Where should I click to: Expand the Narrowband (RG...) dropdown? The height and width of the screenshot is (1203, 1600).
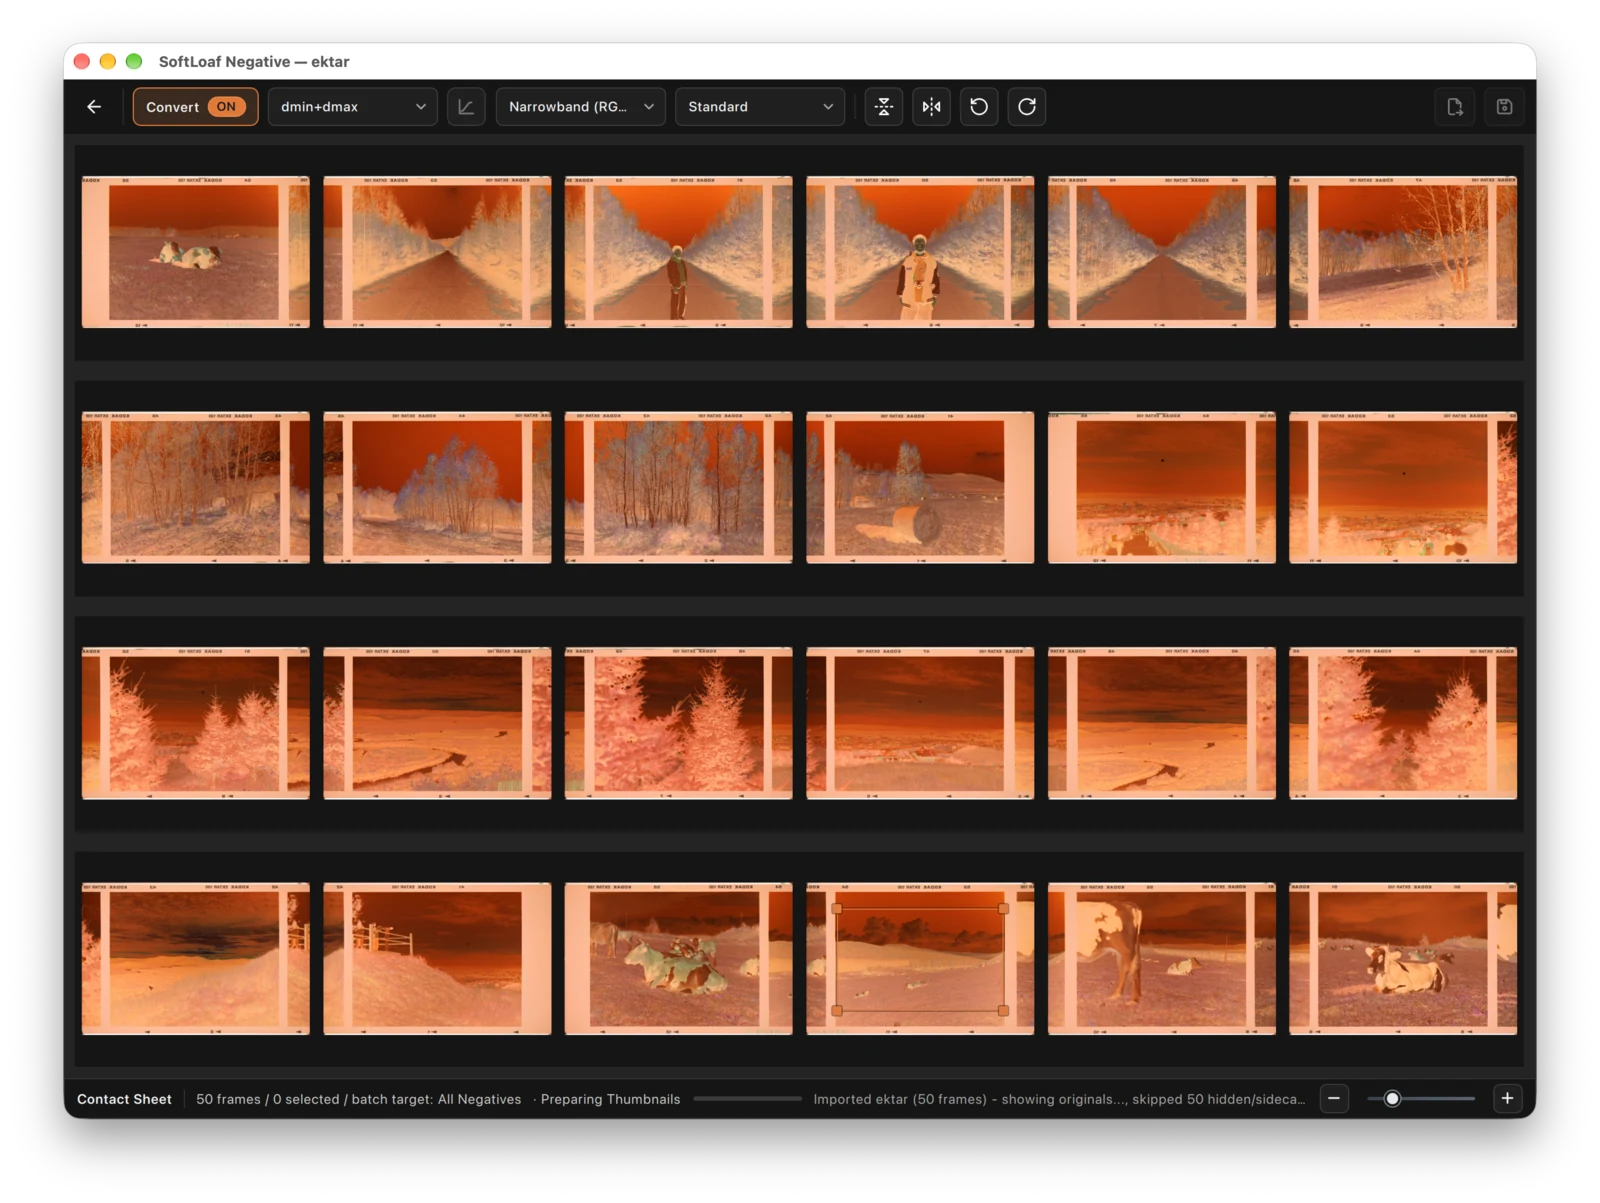click(581, 107)
